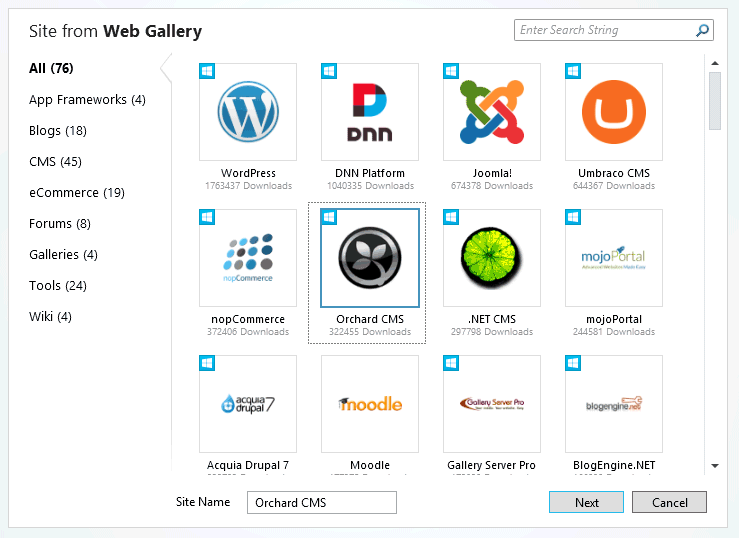Click the scrollbar down arrow
Screen dimensions: 739x538
point(715,465)
